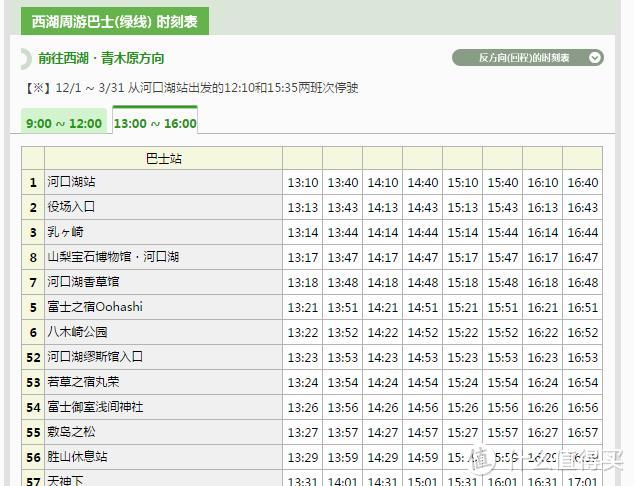Click the 14:13 time in 役场入口 row
Viewport: 634px width, 486px height.
[x=383, y=208]
